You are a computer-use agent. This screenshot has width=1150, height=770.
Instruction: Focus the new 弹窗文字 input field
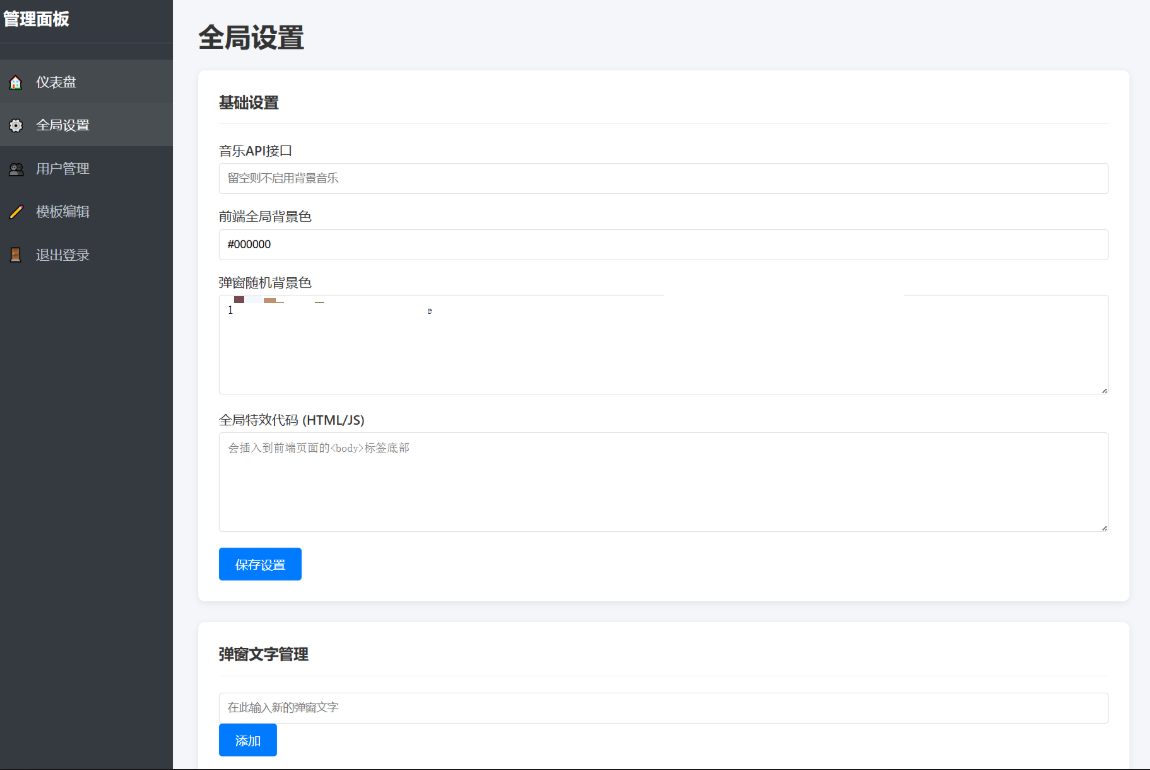pos(663,708)
